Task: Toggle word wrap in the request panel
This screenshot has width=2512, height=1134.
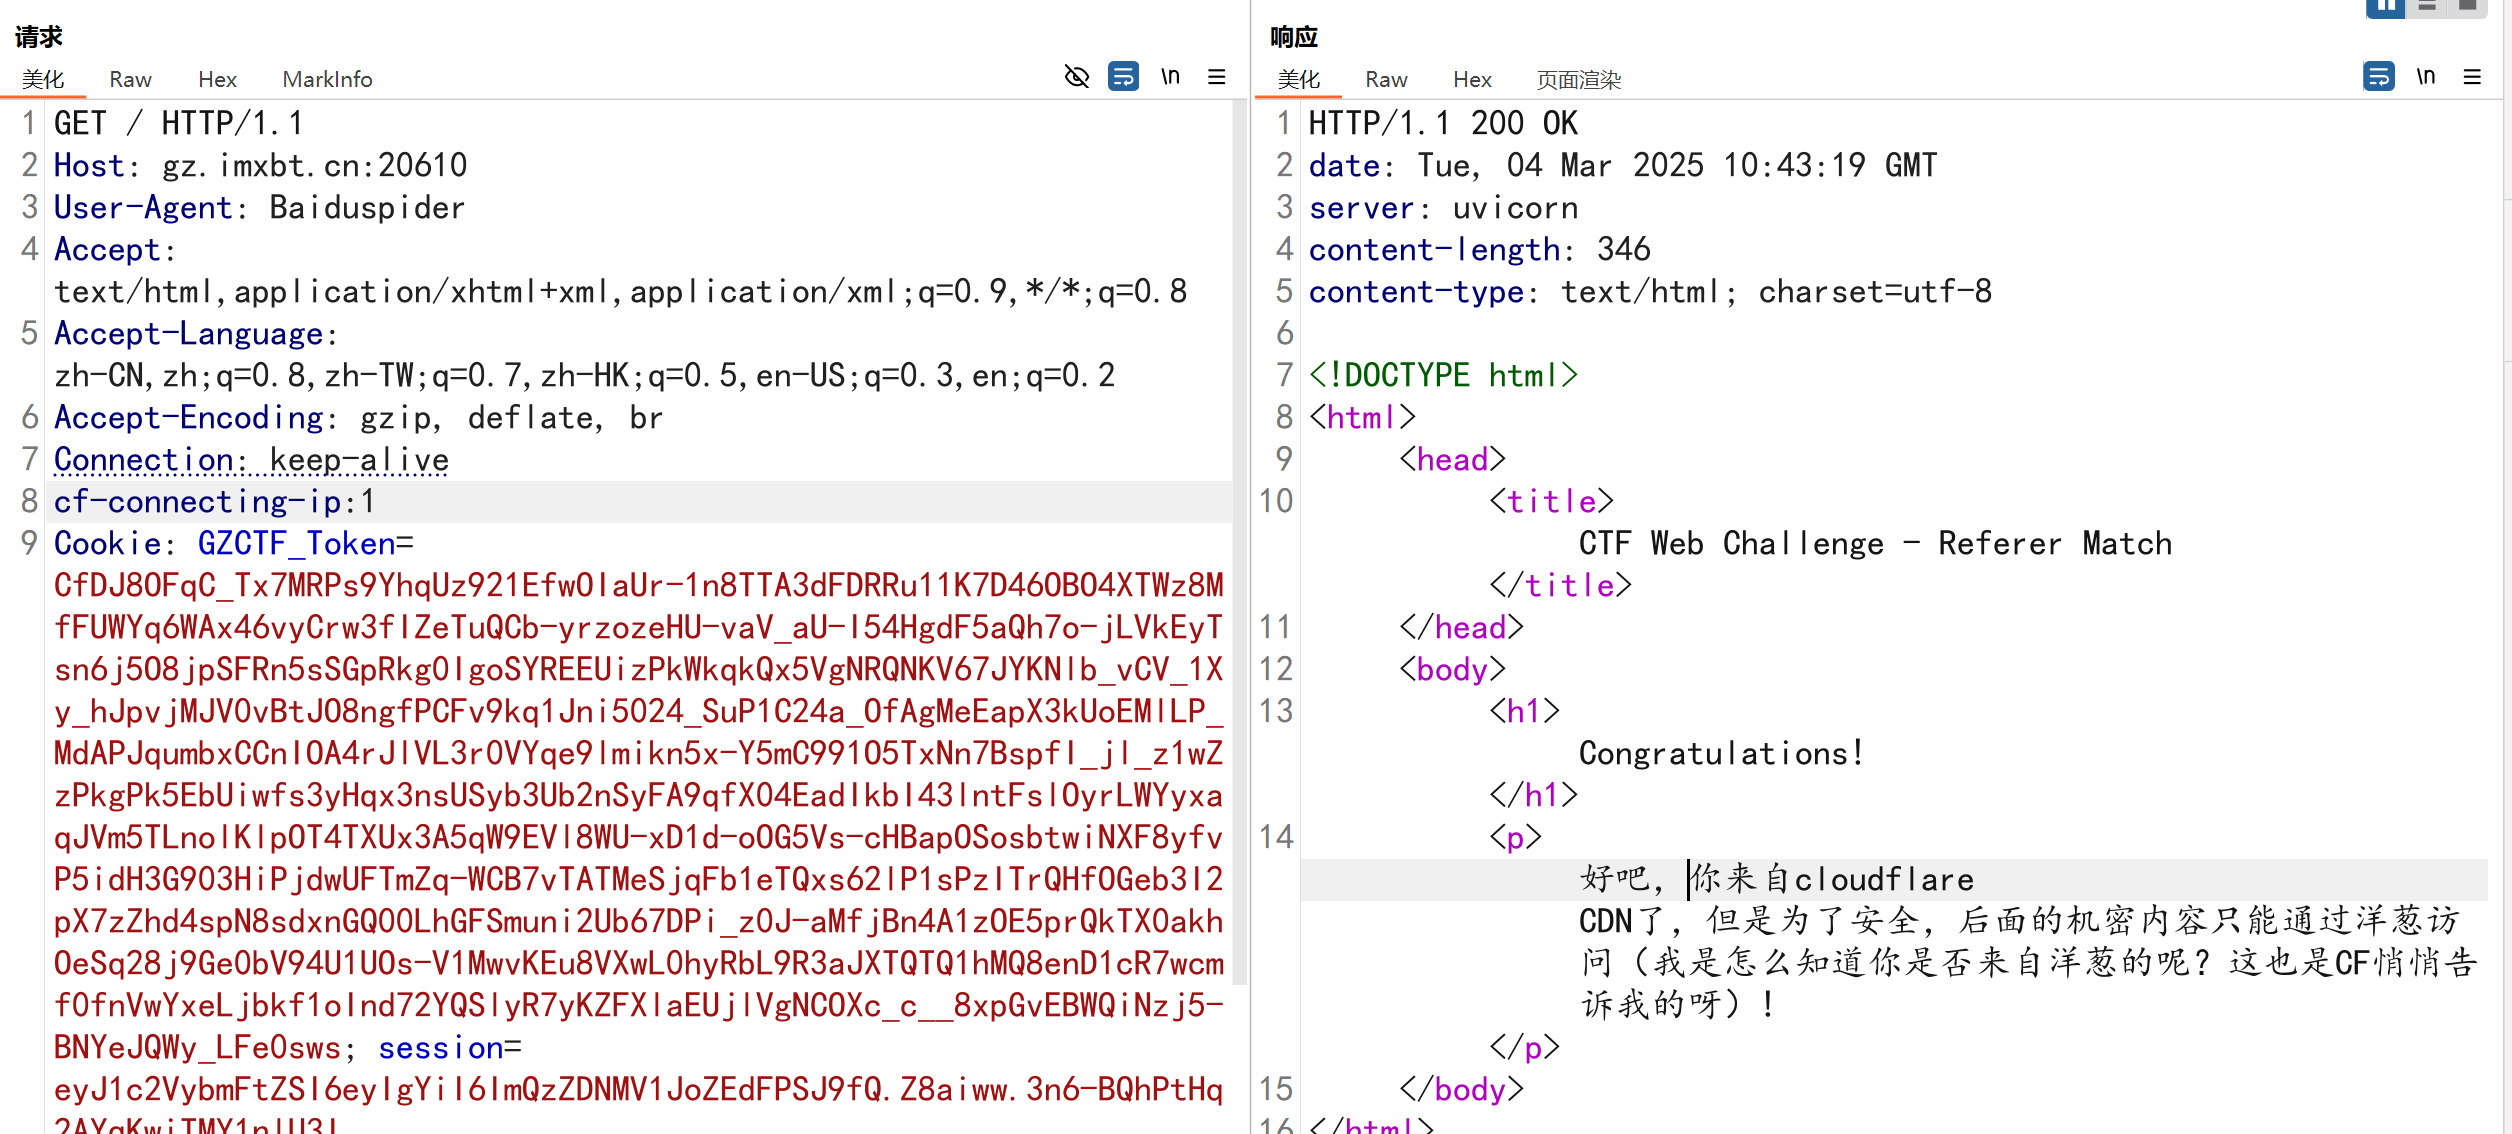Action: click(1124, 77)
